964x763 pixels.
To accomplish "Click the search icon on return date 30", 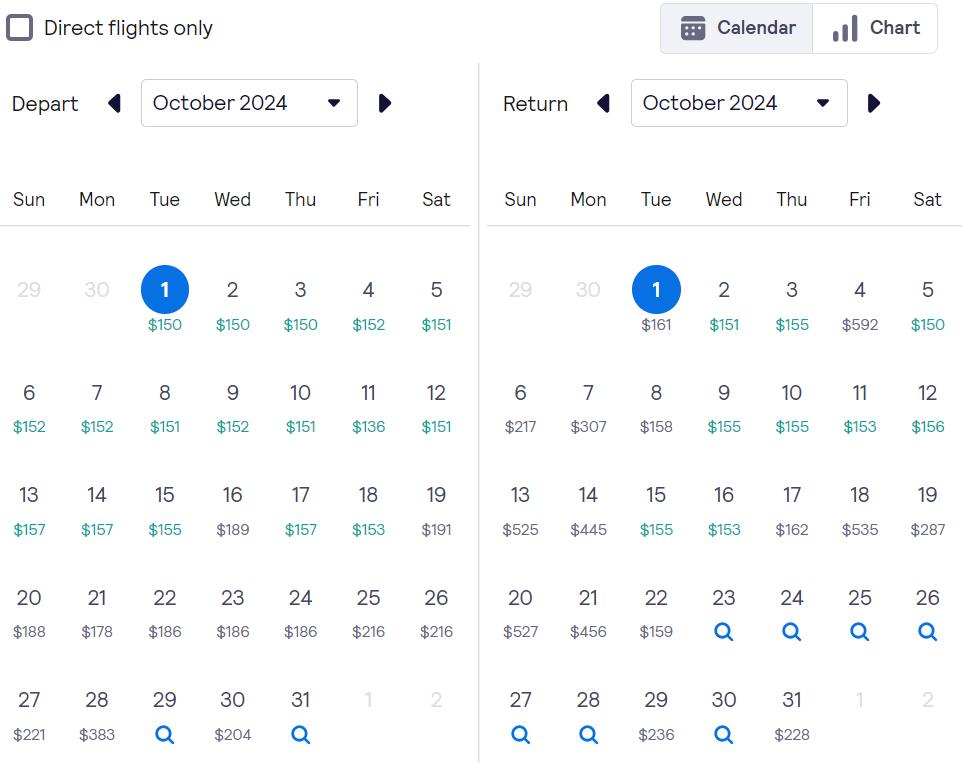I will pyautogui.click(x=724, y=734).
